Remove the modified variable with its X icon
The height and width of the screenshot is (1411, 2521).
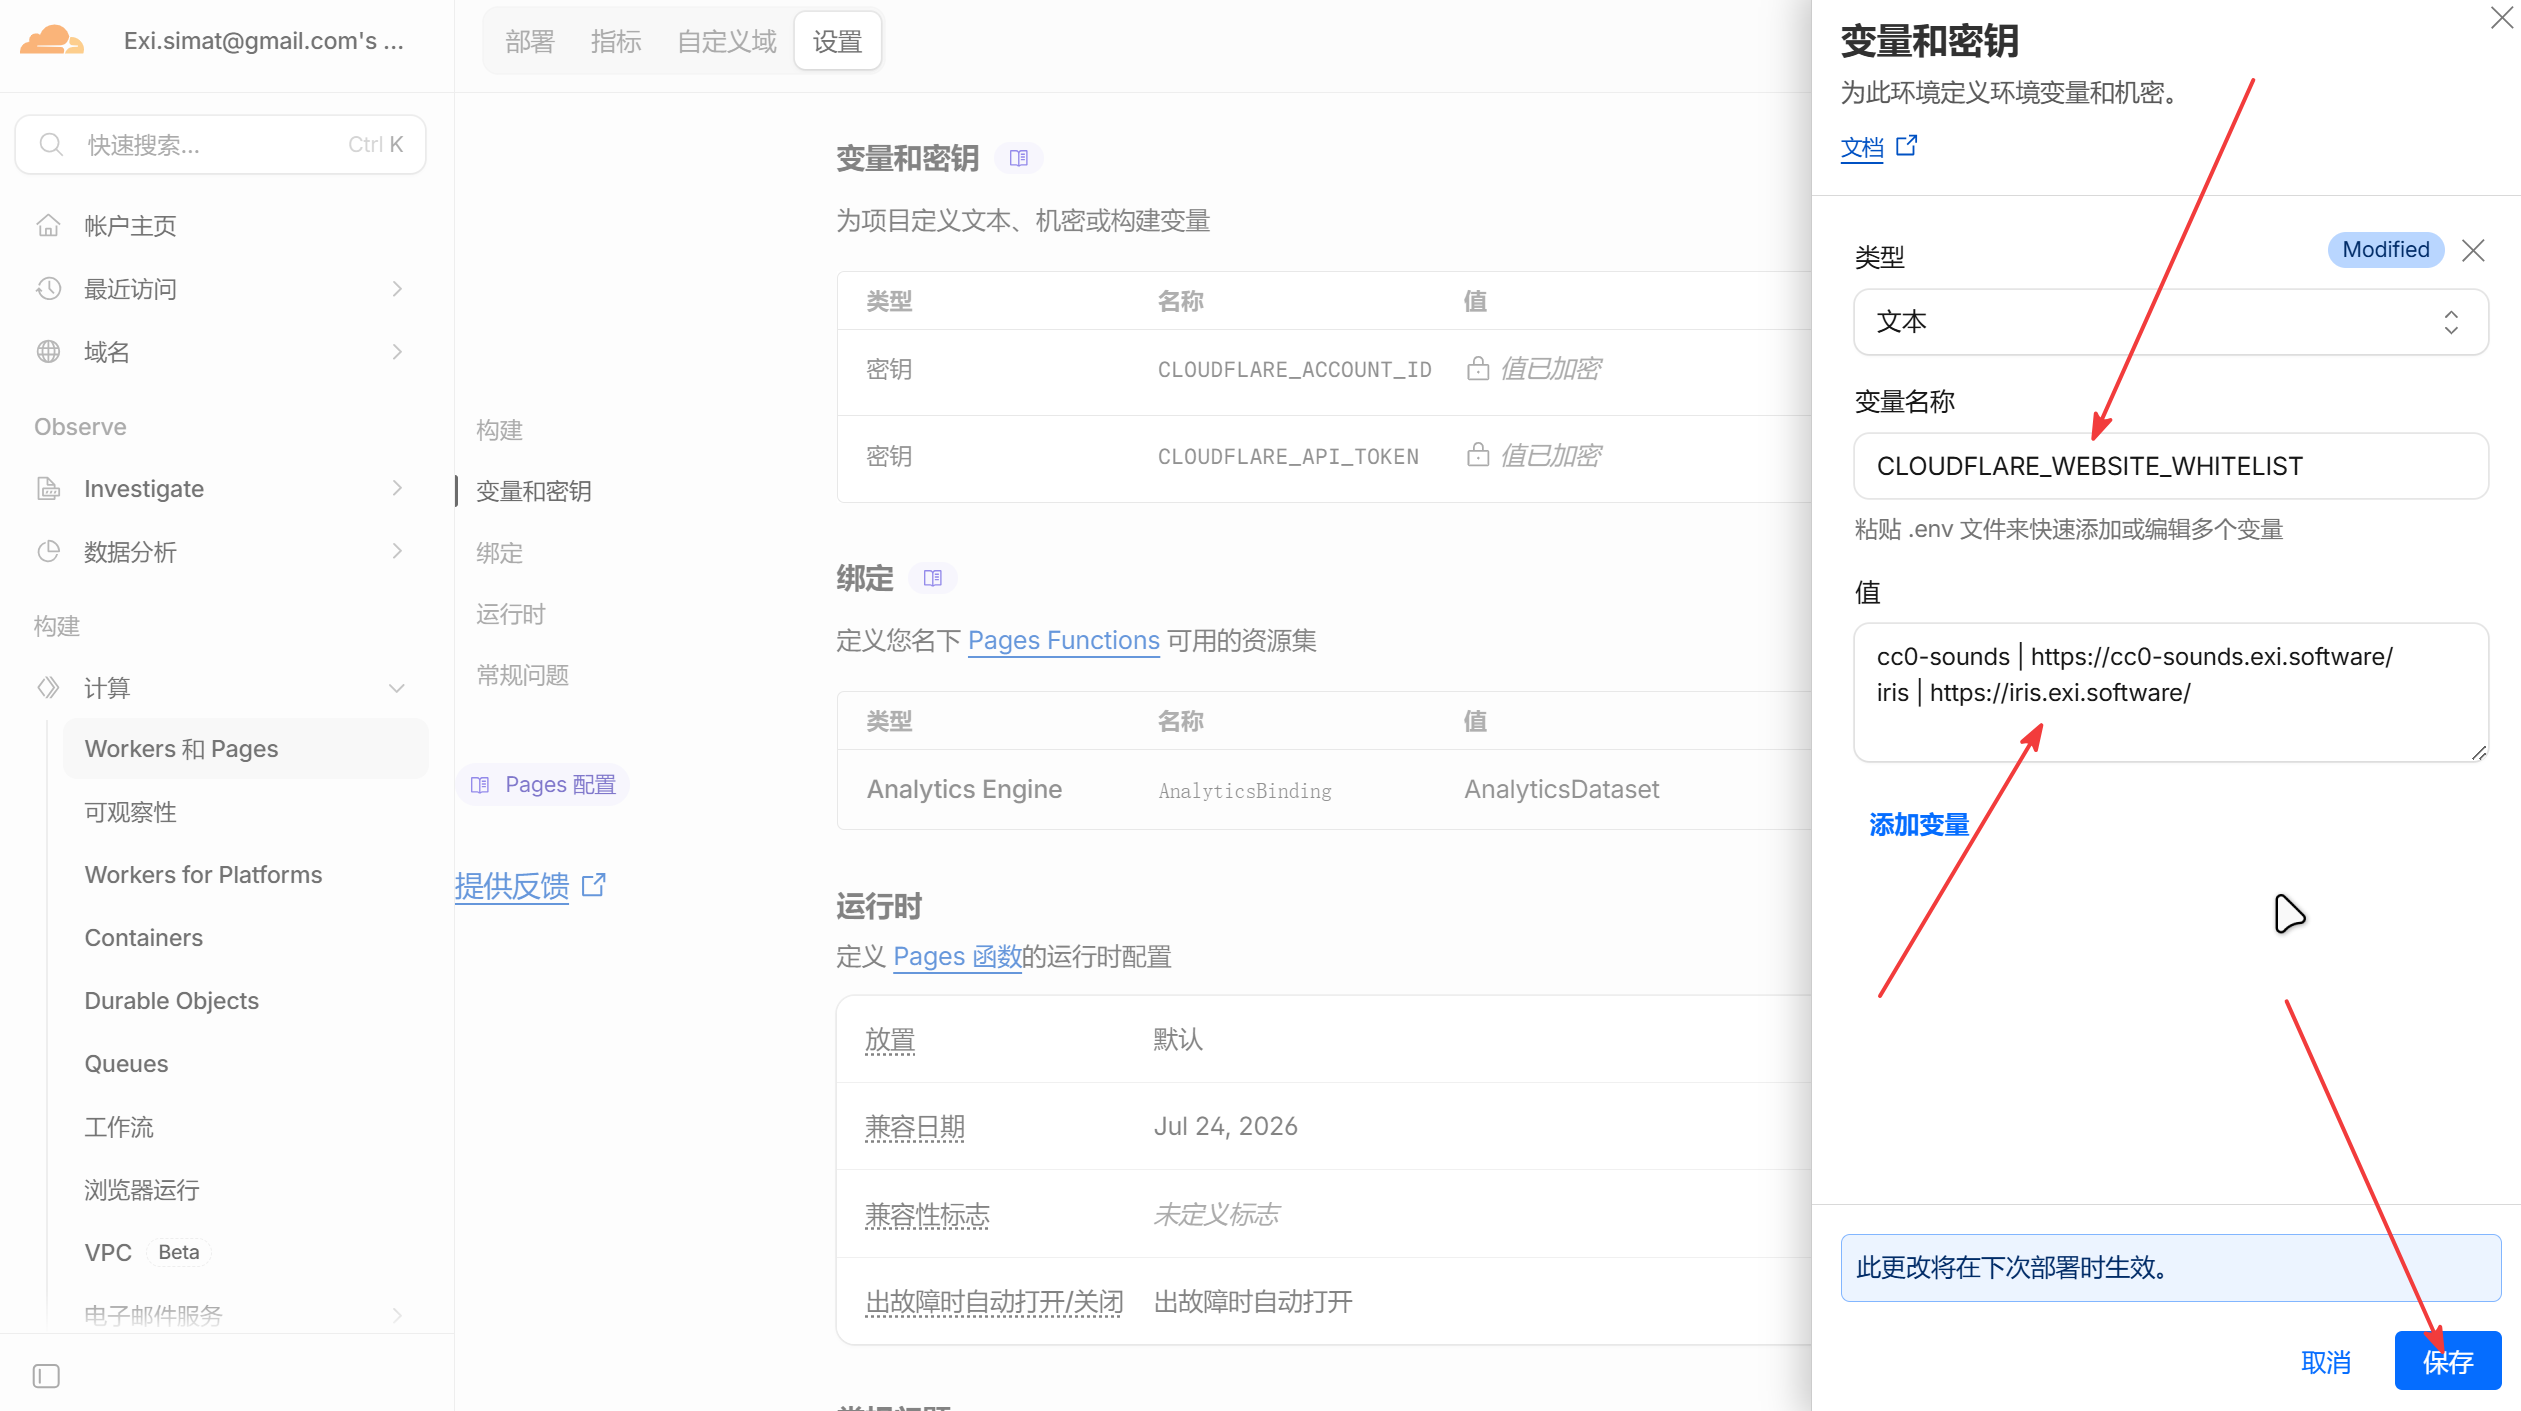tap(2474, 250)
